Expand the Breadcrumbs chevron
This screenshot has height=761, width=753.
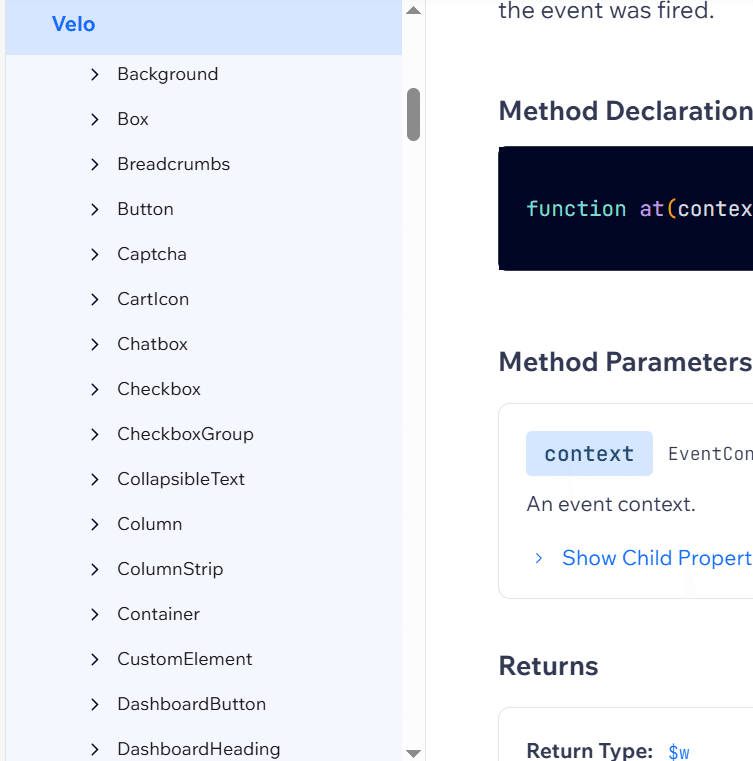tap(95, 165)
